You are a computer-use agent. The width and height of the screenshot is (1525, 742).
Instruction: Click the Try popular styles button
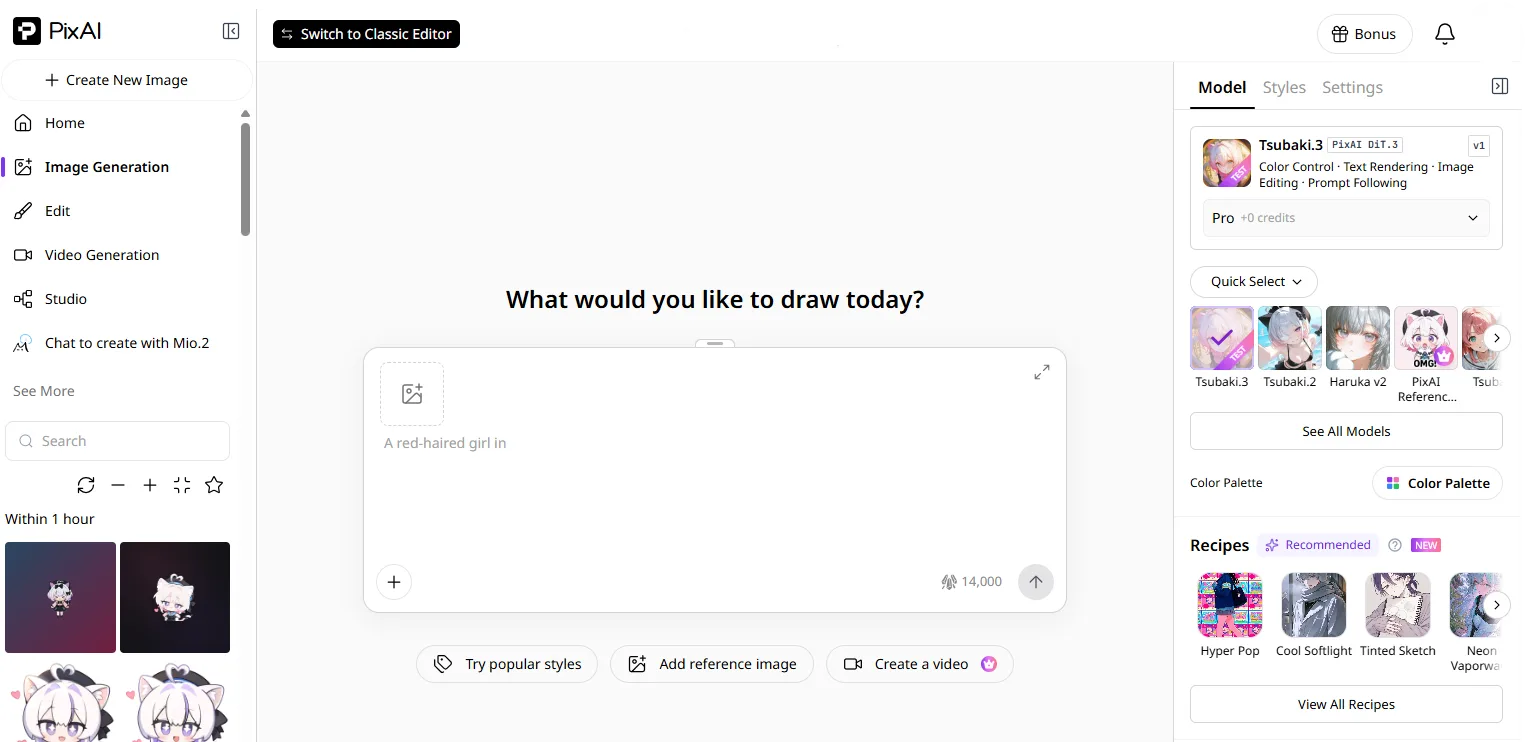(507, 664)
